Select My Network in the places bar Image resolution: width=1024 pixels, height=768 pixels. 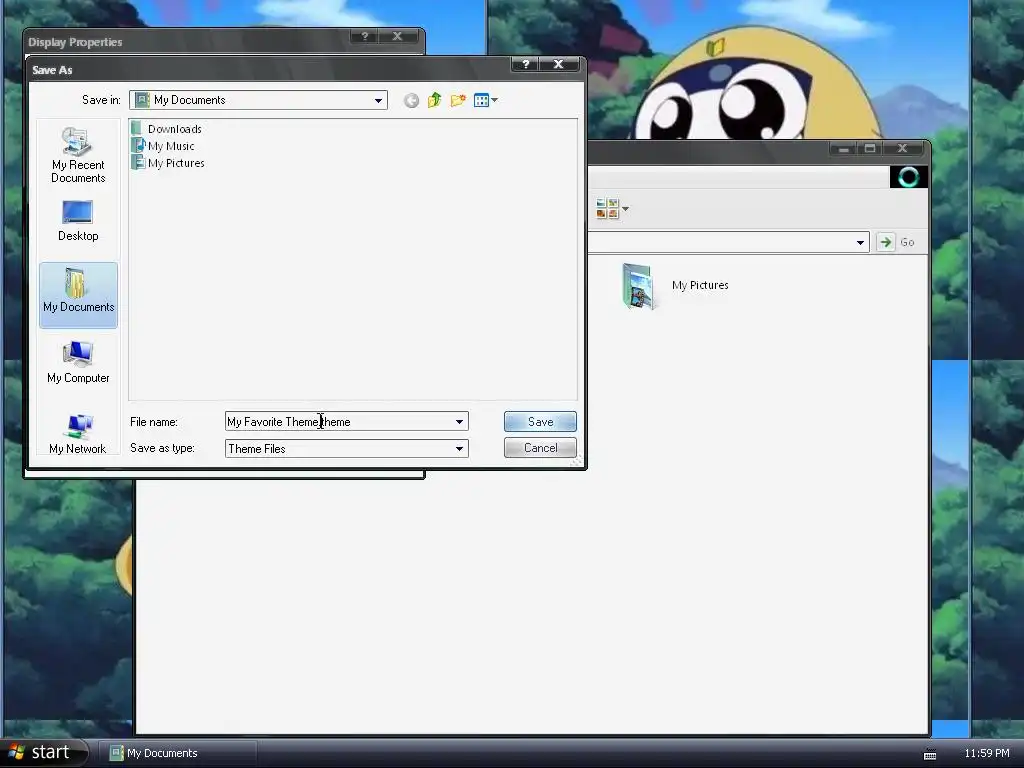[78, 433]
